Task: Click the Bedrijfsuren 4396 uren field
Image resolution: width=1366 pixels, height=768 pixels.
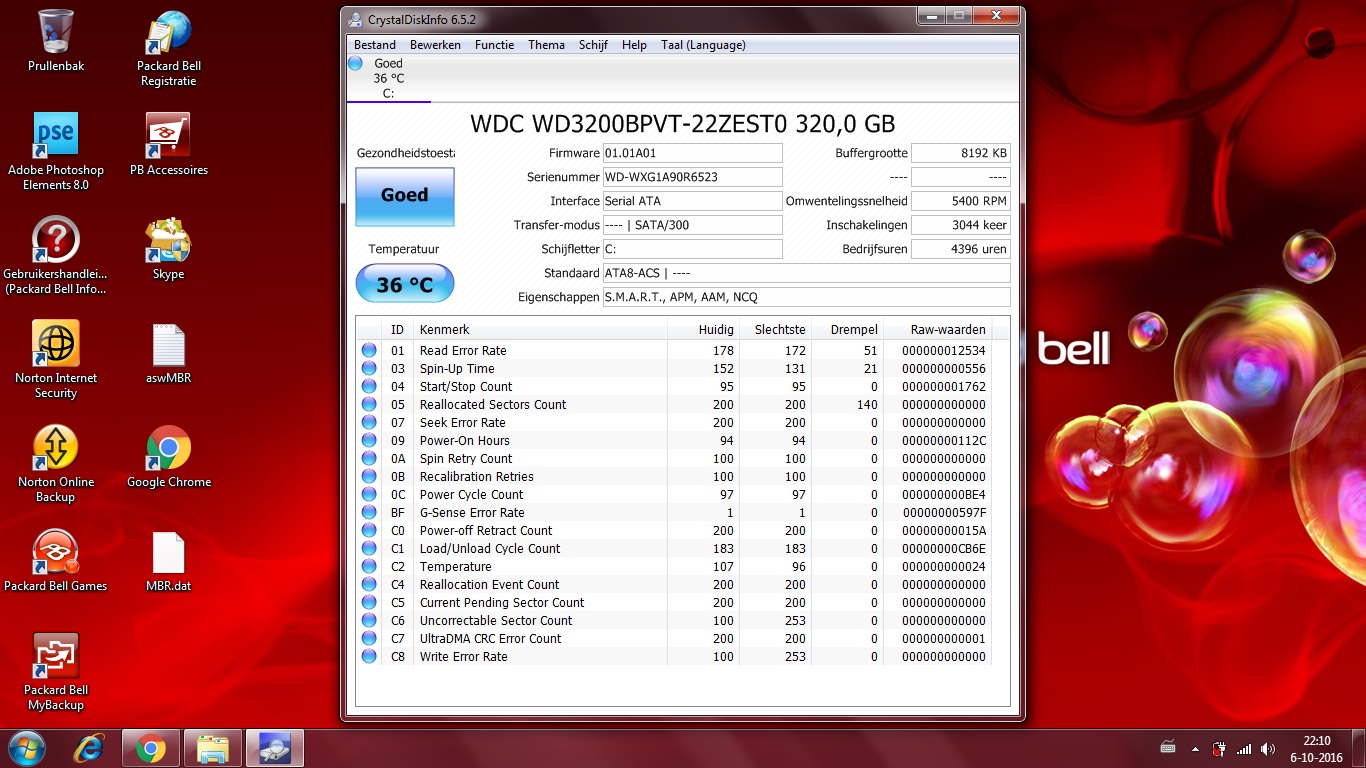Action: pos(961,249)
